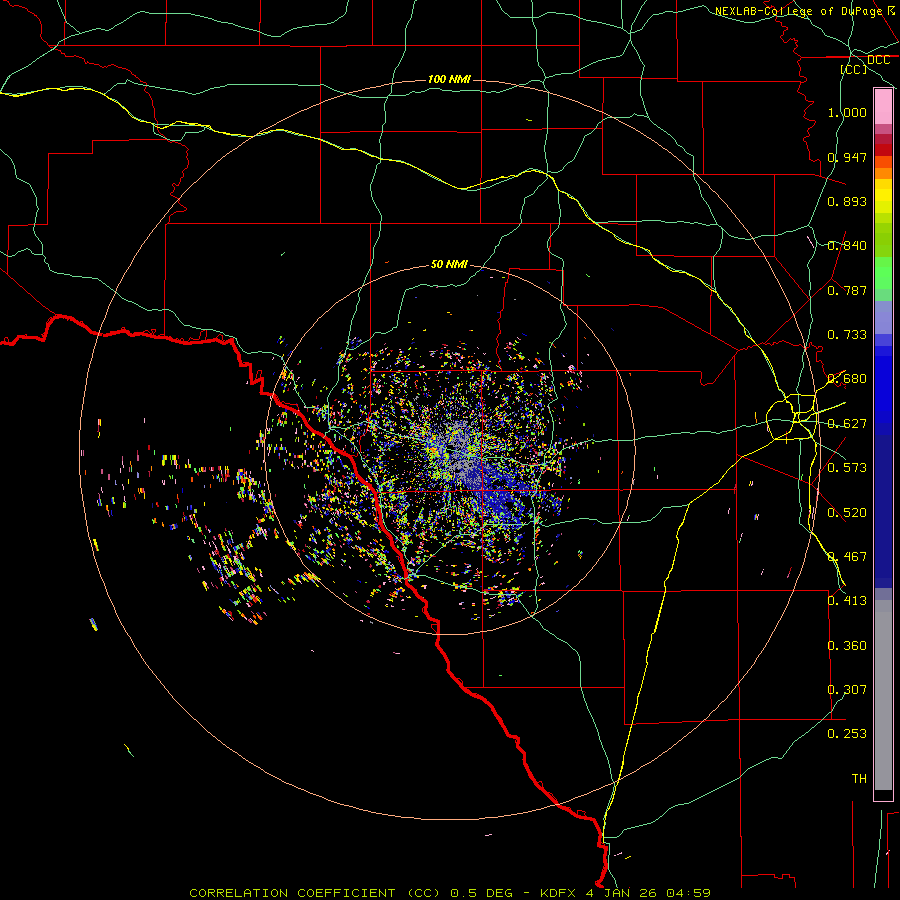This screenshot has width=900, height=900.
Task: Pick the pink color band on scale
Action: pyautogui.click(x=883, y=107)
